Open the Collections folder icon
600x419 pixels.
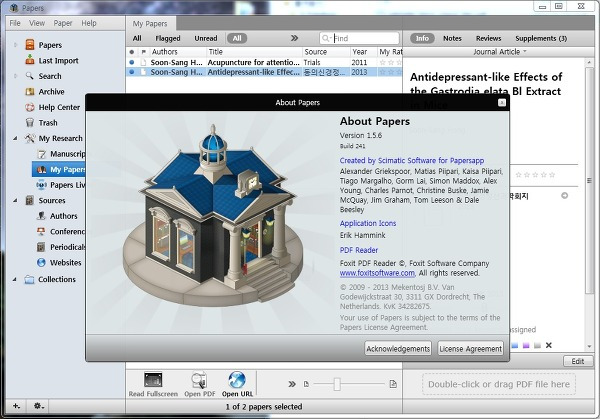coord(29,279)
